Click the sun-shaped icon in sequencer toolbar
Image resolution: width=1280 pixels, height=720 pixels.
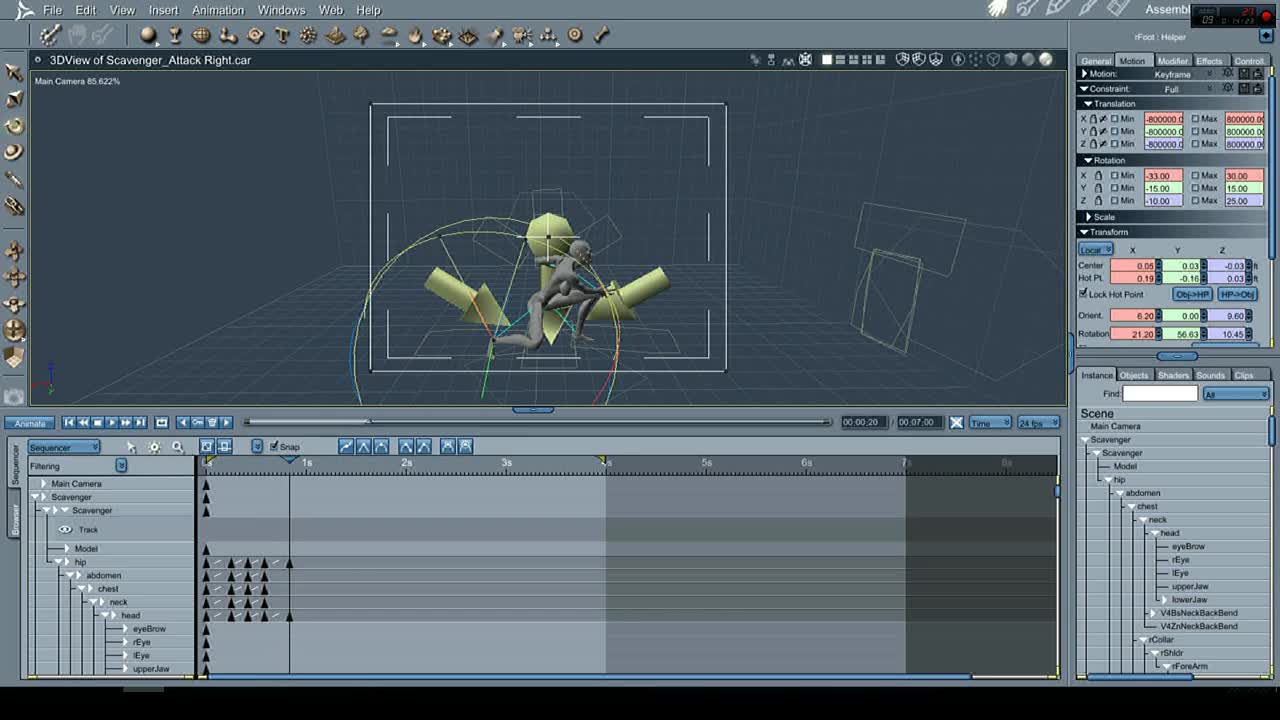coord(154,447)
